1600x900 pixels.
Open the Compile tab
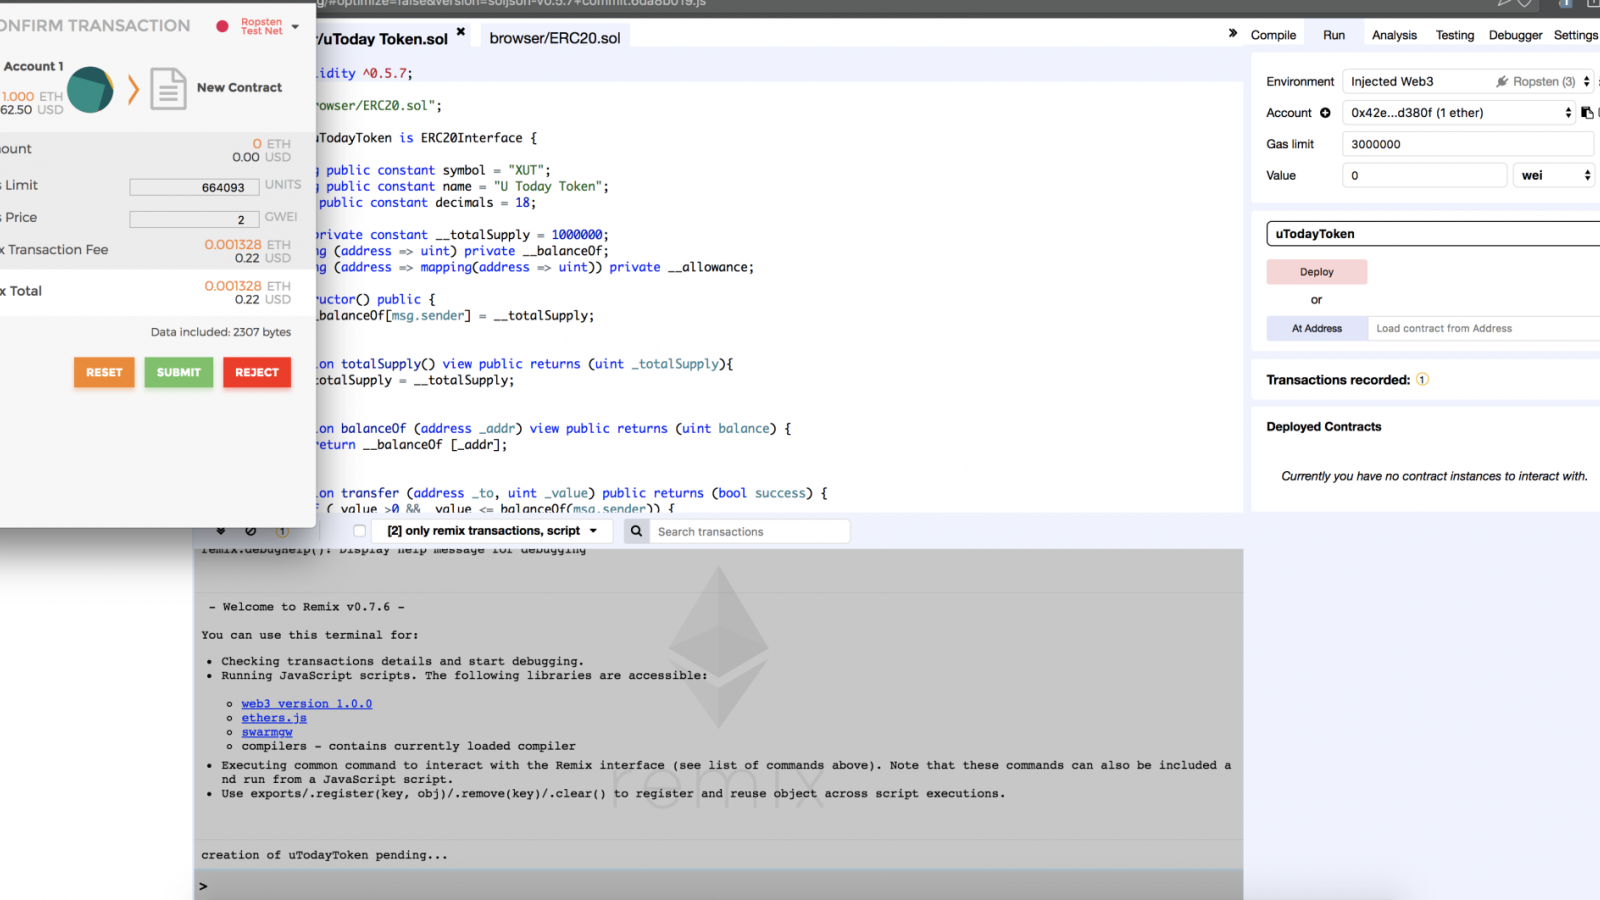click(1273, 35)
